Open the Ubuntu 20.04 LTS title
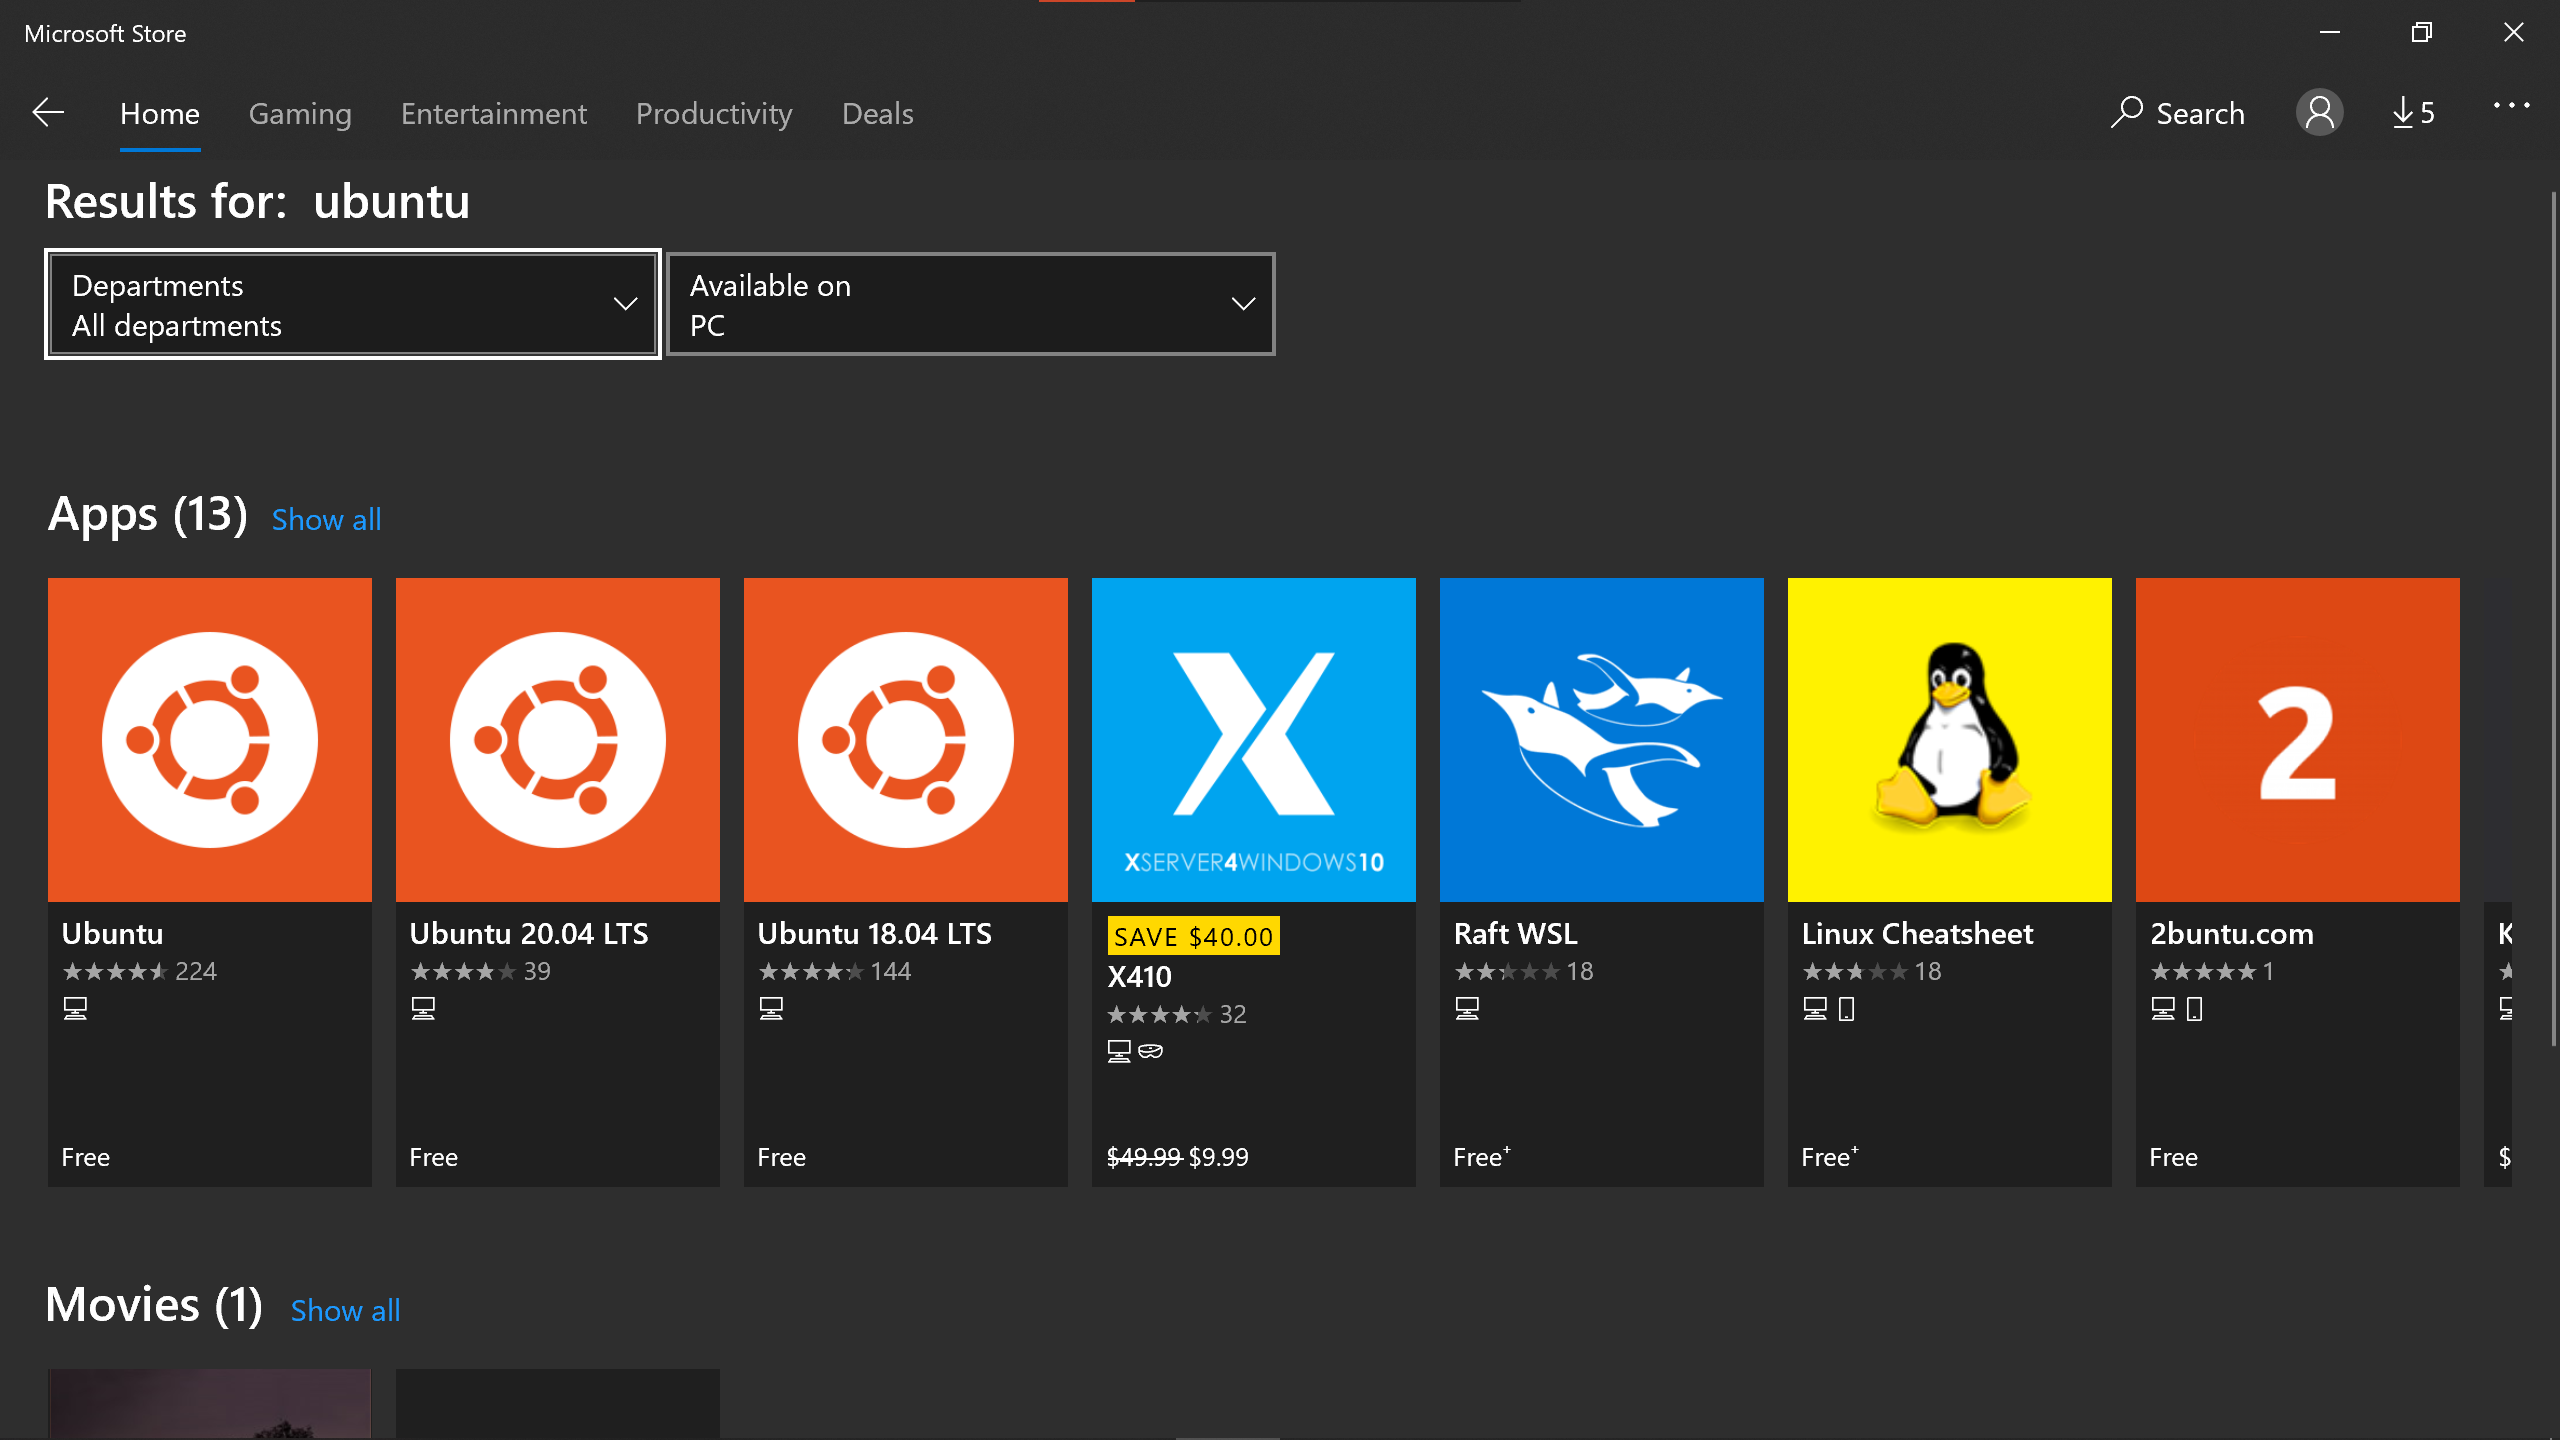 [529, 934]
